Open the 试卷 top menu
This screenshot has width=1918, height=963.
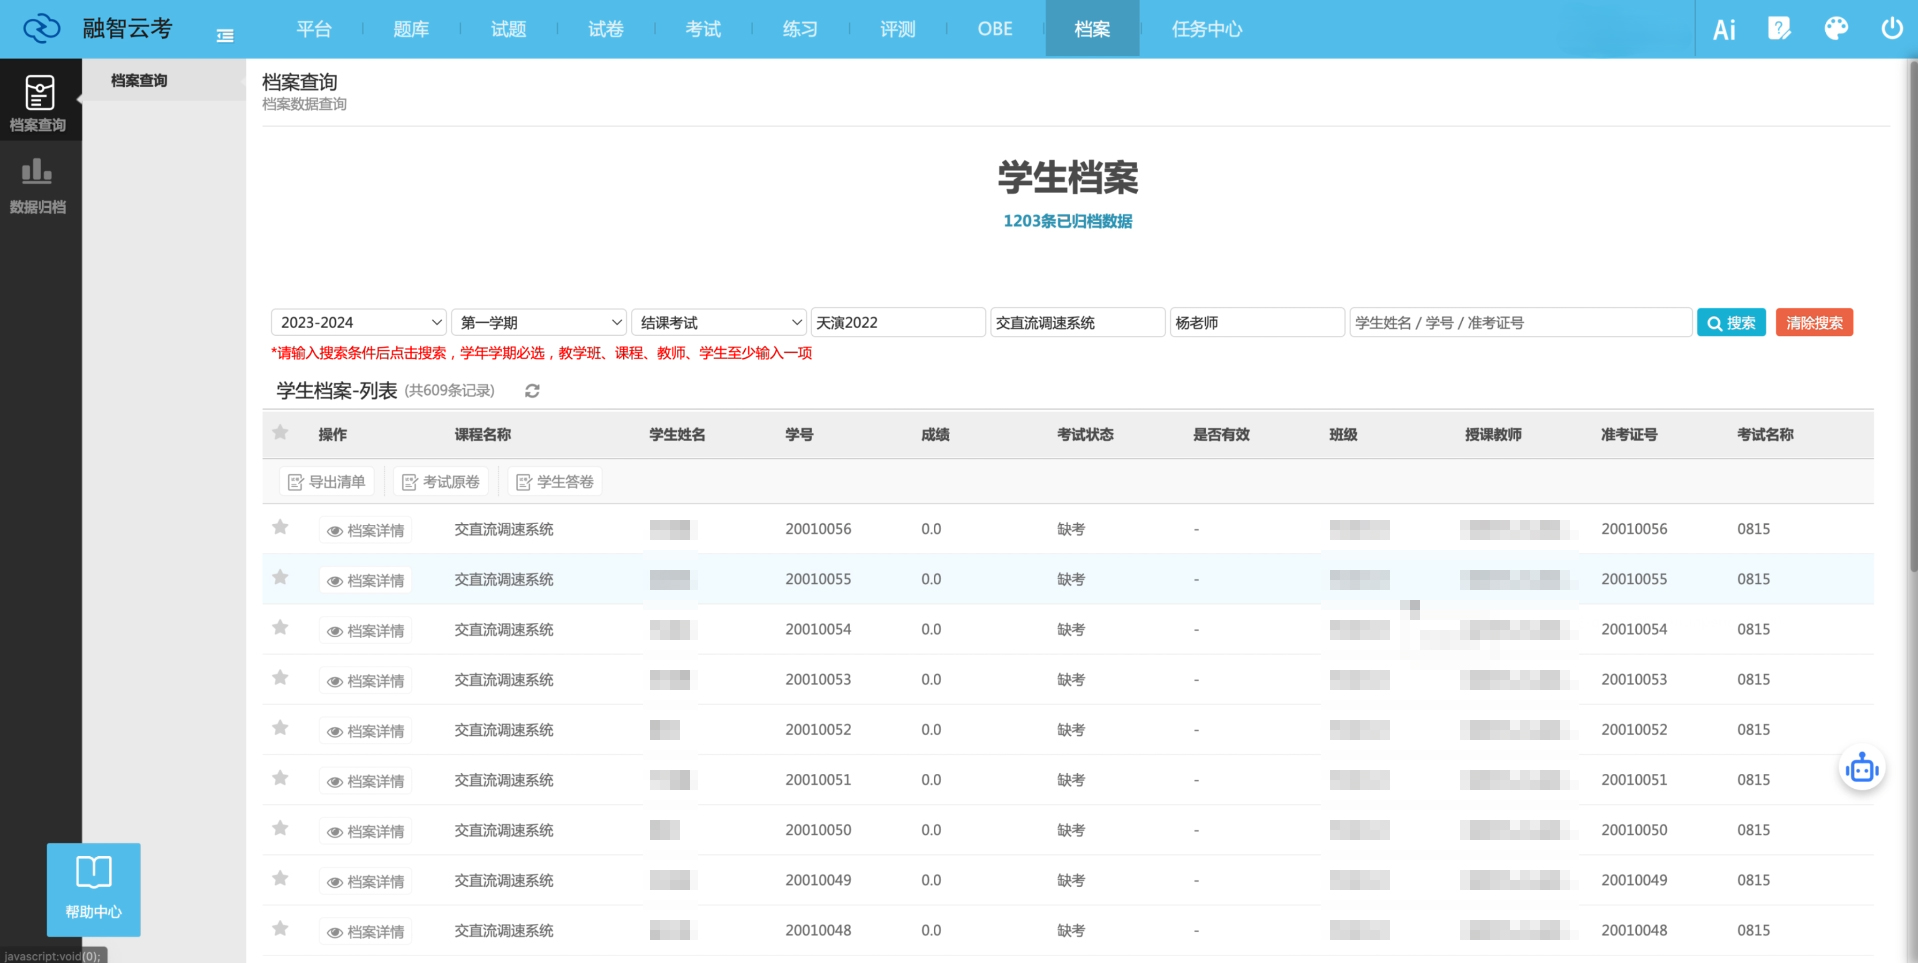click(x=606, y=29)
